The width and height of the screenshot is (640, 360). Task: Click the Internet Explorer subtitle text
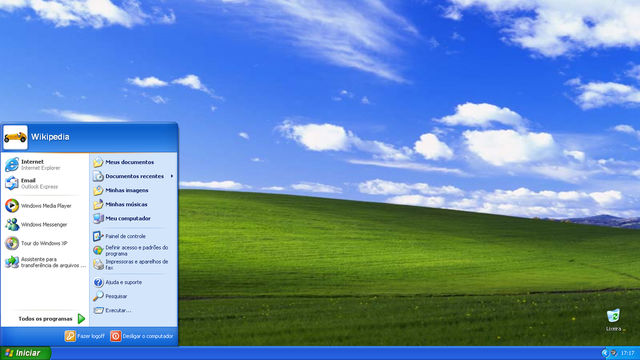click(40, 168)
